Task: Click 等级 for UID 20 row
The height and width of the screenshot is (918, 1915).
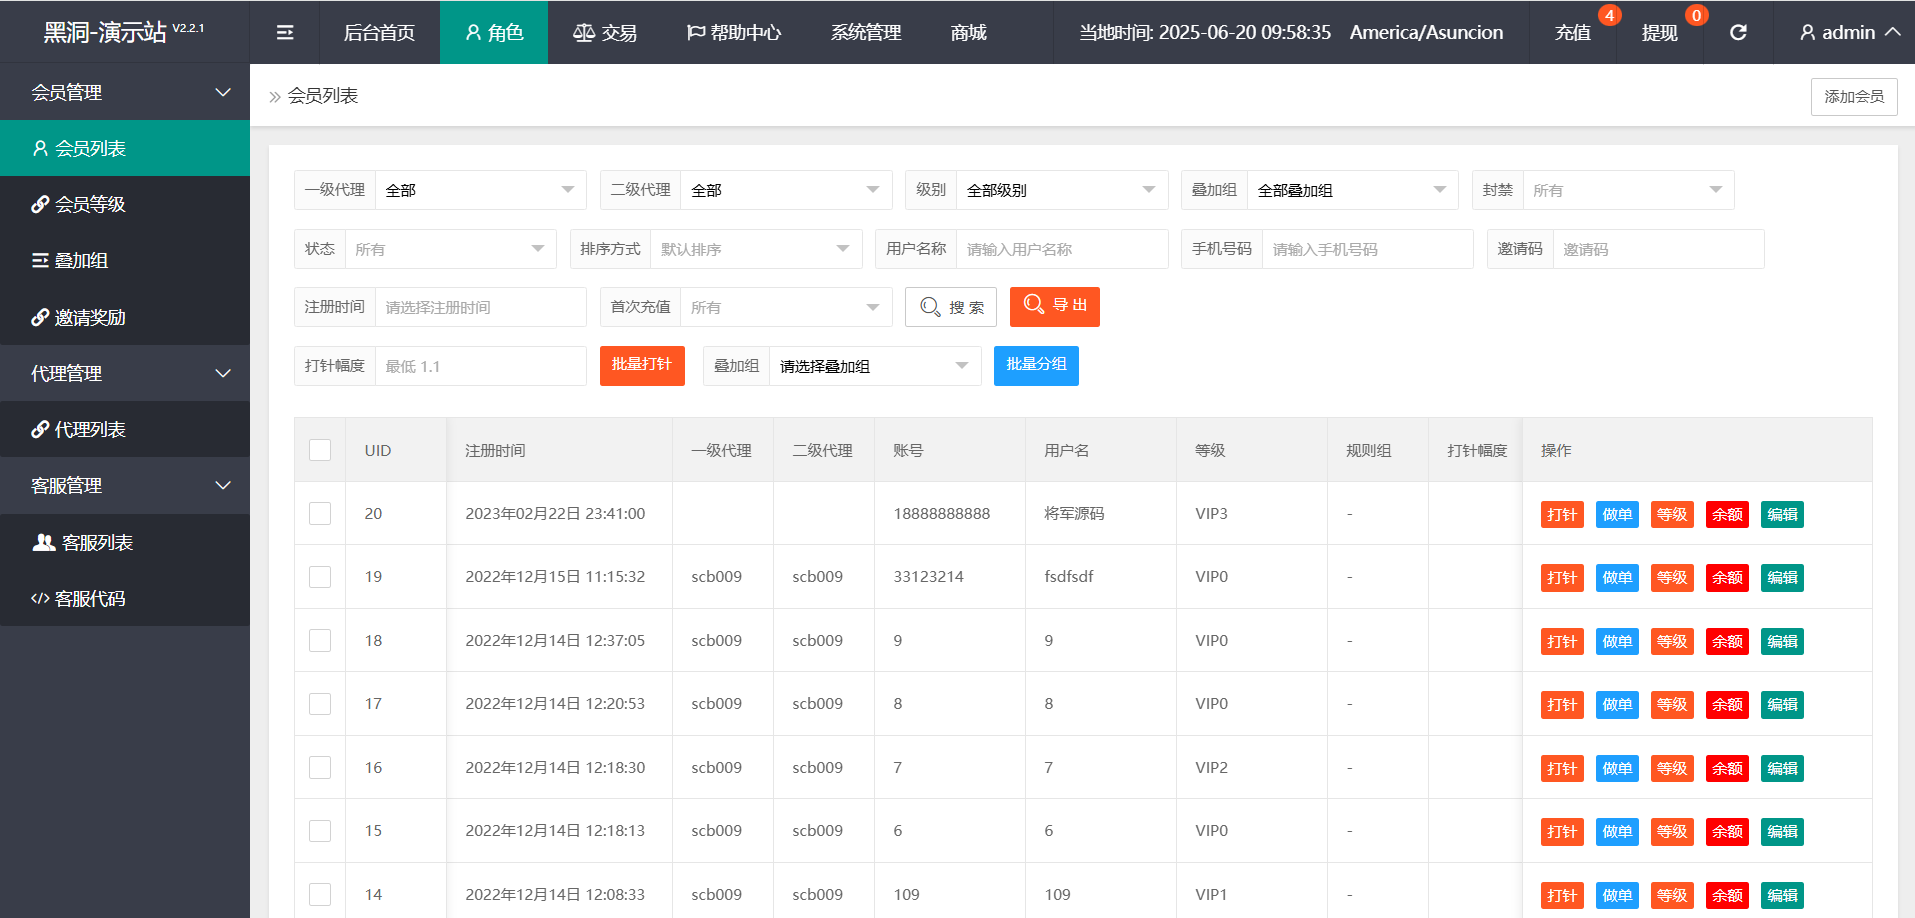Action: click(1672, 514)
